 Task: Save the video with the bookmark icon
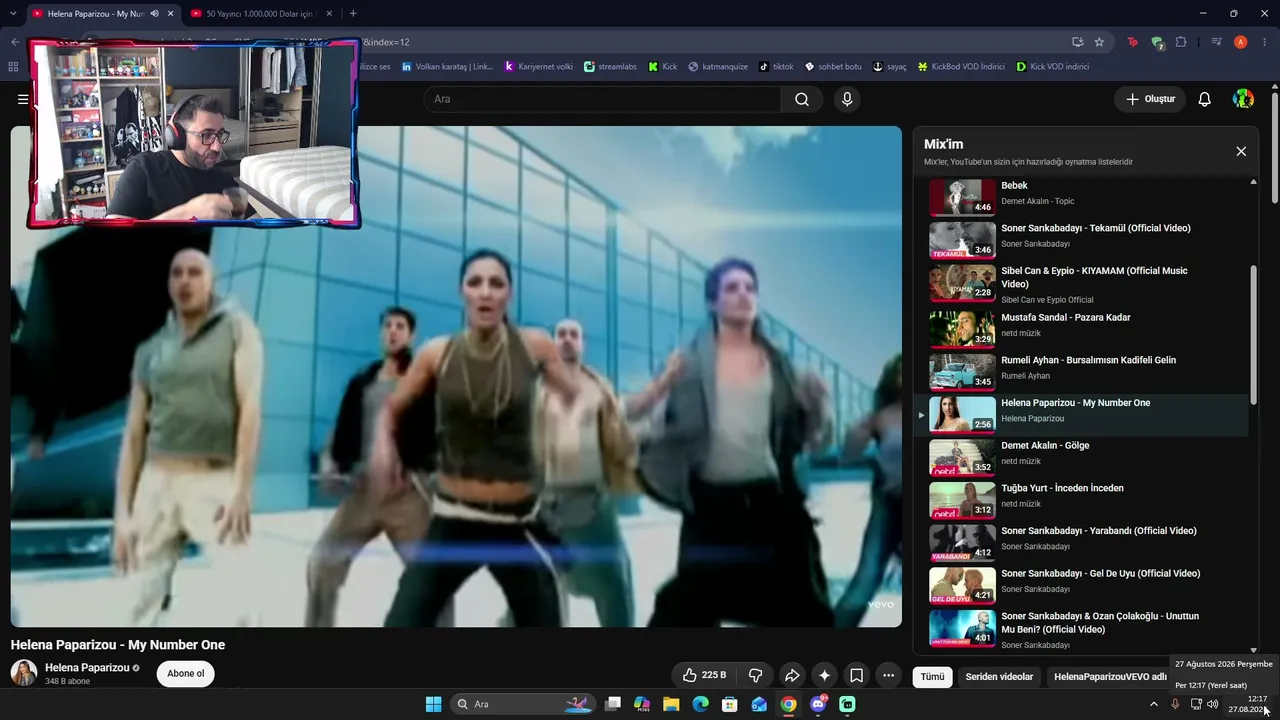(x=856, y=675)
